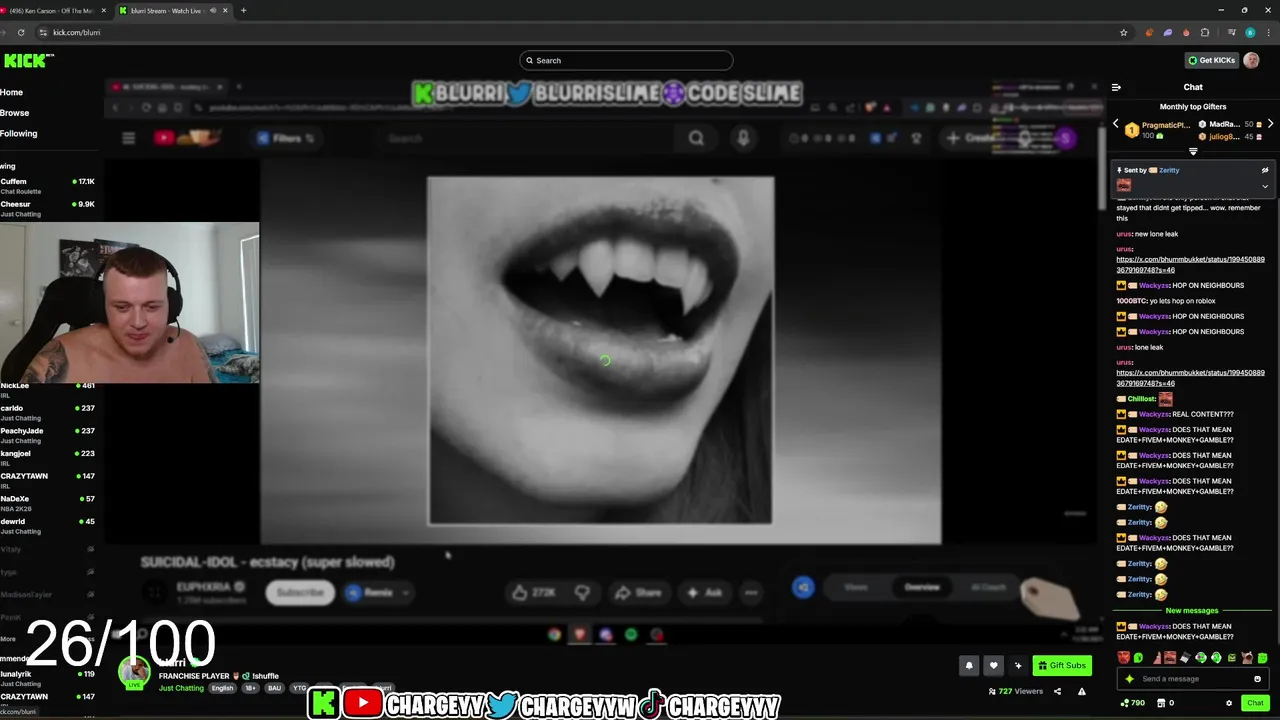Open the shop icon next to 0
Image resolution: width=1280 pixels, height=720 pixels.
tap(1161, 703)
